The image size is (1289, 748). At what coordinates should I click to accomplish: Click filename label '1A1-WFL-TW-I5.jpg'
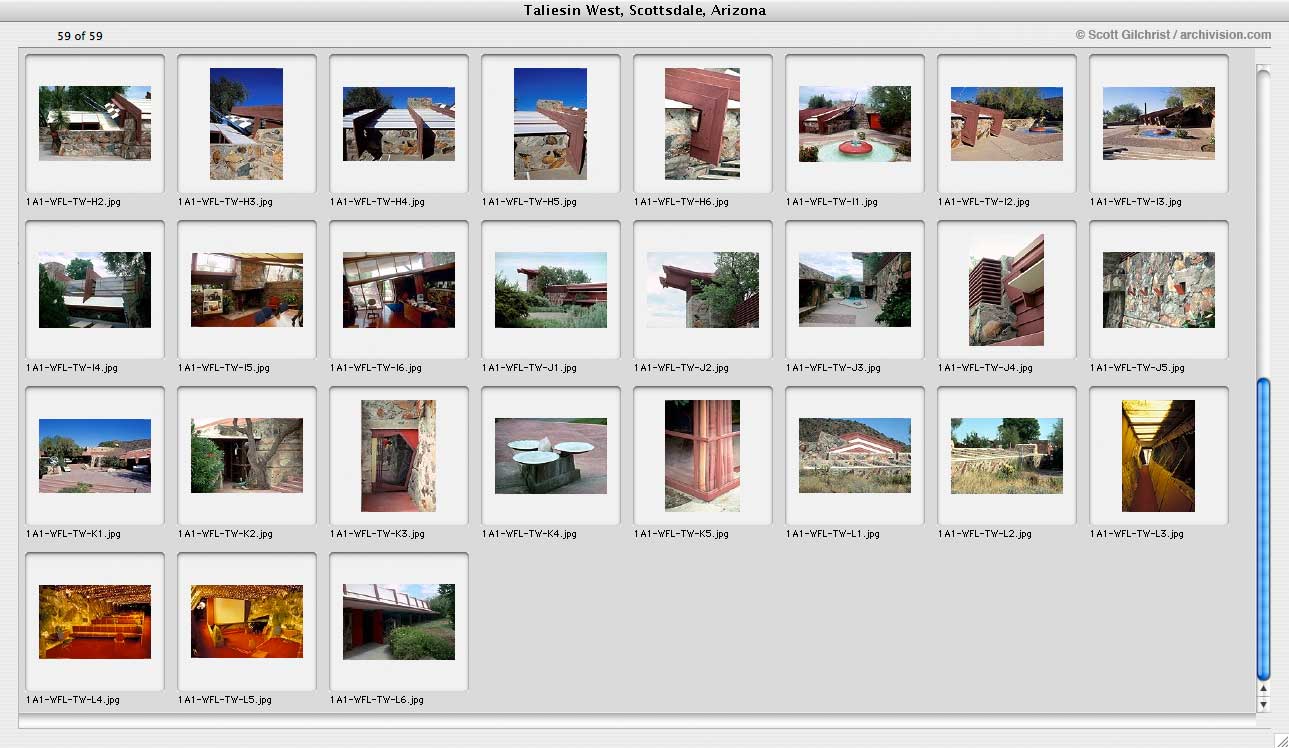click(224, 368)
